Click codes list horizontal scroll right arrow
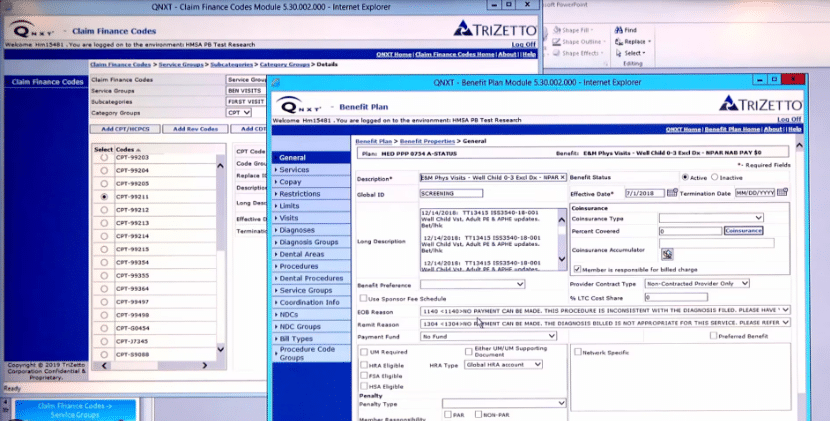The width and height of the screenshot is (830, 421). [x=204, y=365]
